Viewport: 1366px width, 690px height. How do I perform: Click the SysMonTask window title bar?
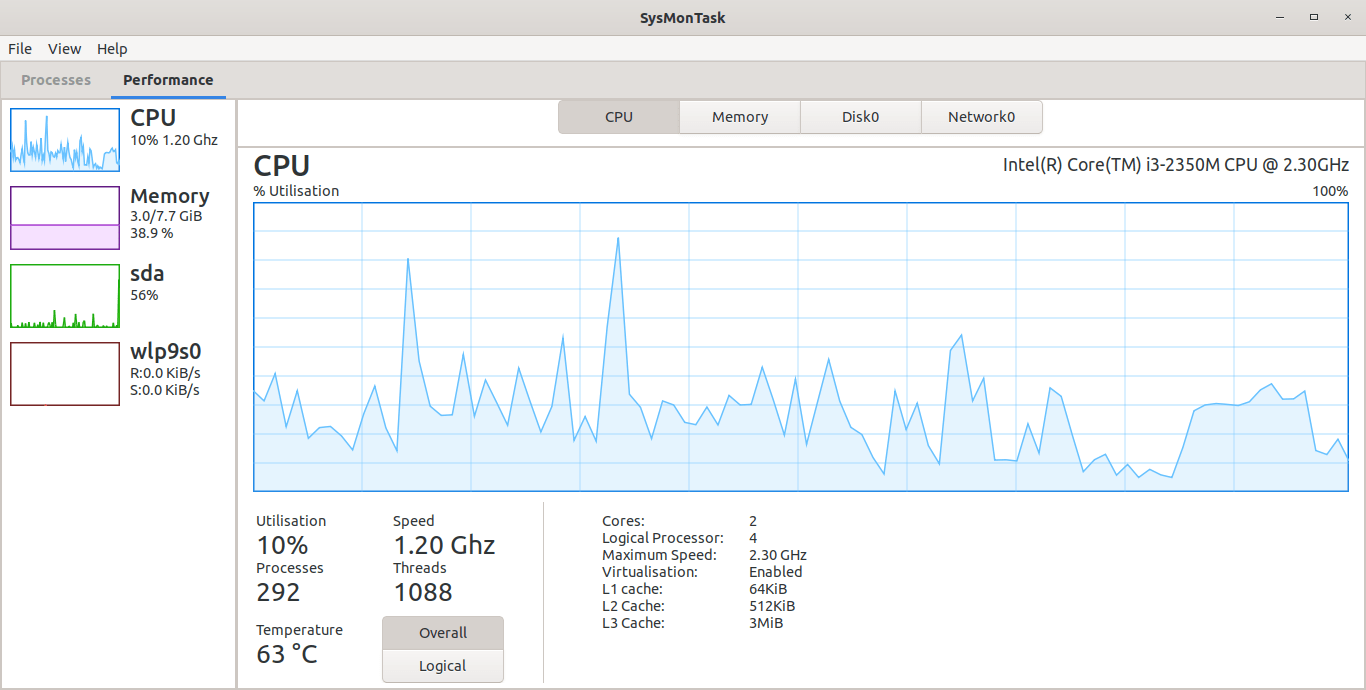[x=683, y=17]
